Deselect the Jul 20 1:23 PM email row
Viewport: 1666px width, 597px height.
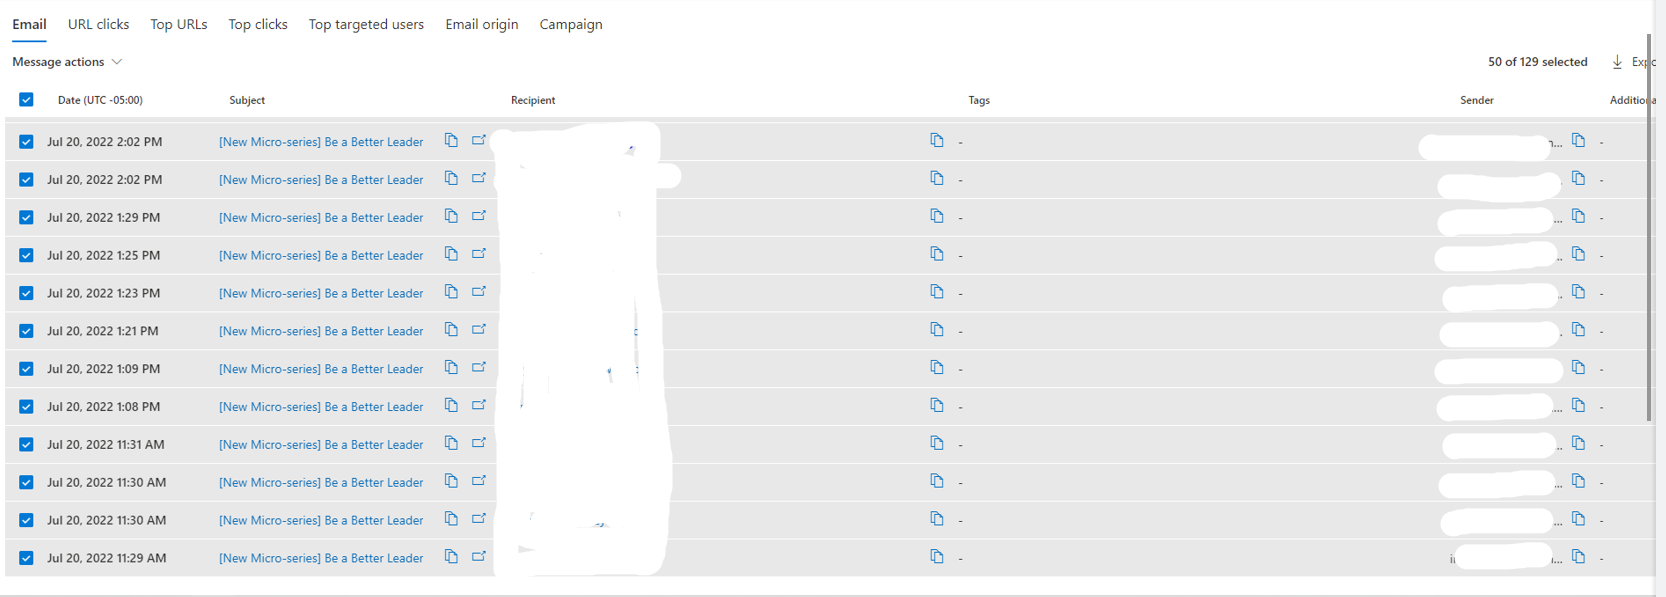point(26,292)
